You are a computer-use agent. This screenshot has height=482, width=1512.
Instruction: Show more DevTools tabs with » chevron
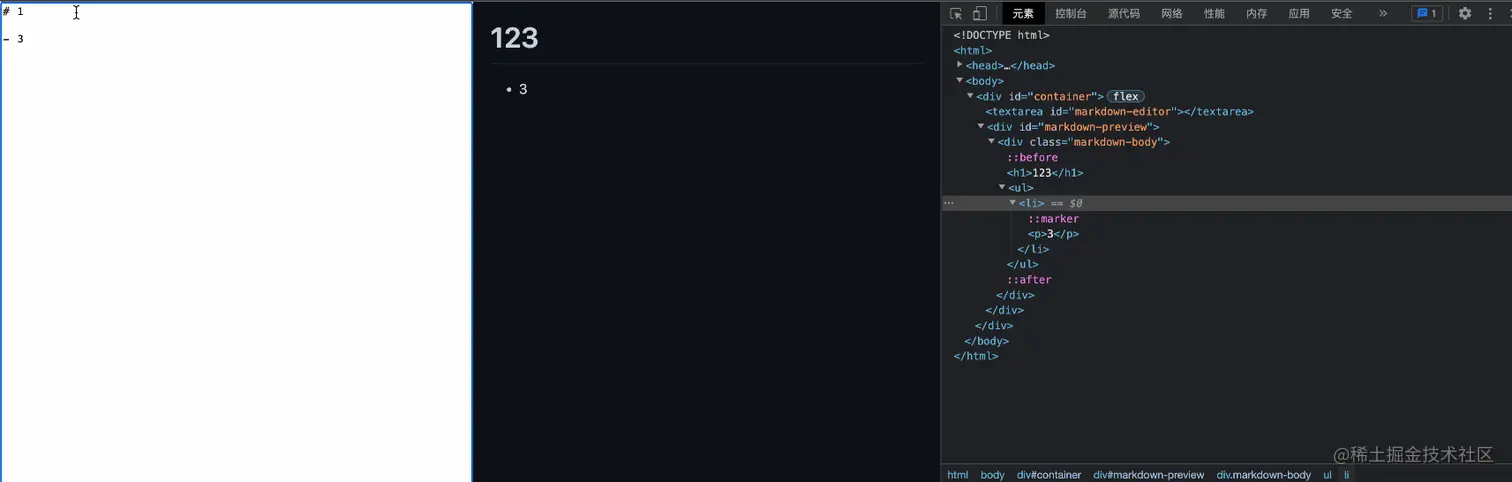pyautogui.click(x=1383, y=14)
